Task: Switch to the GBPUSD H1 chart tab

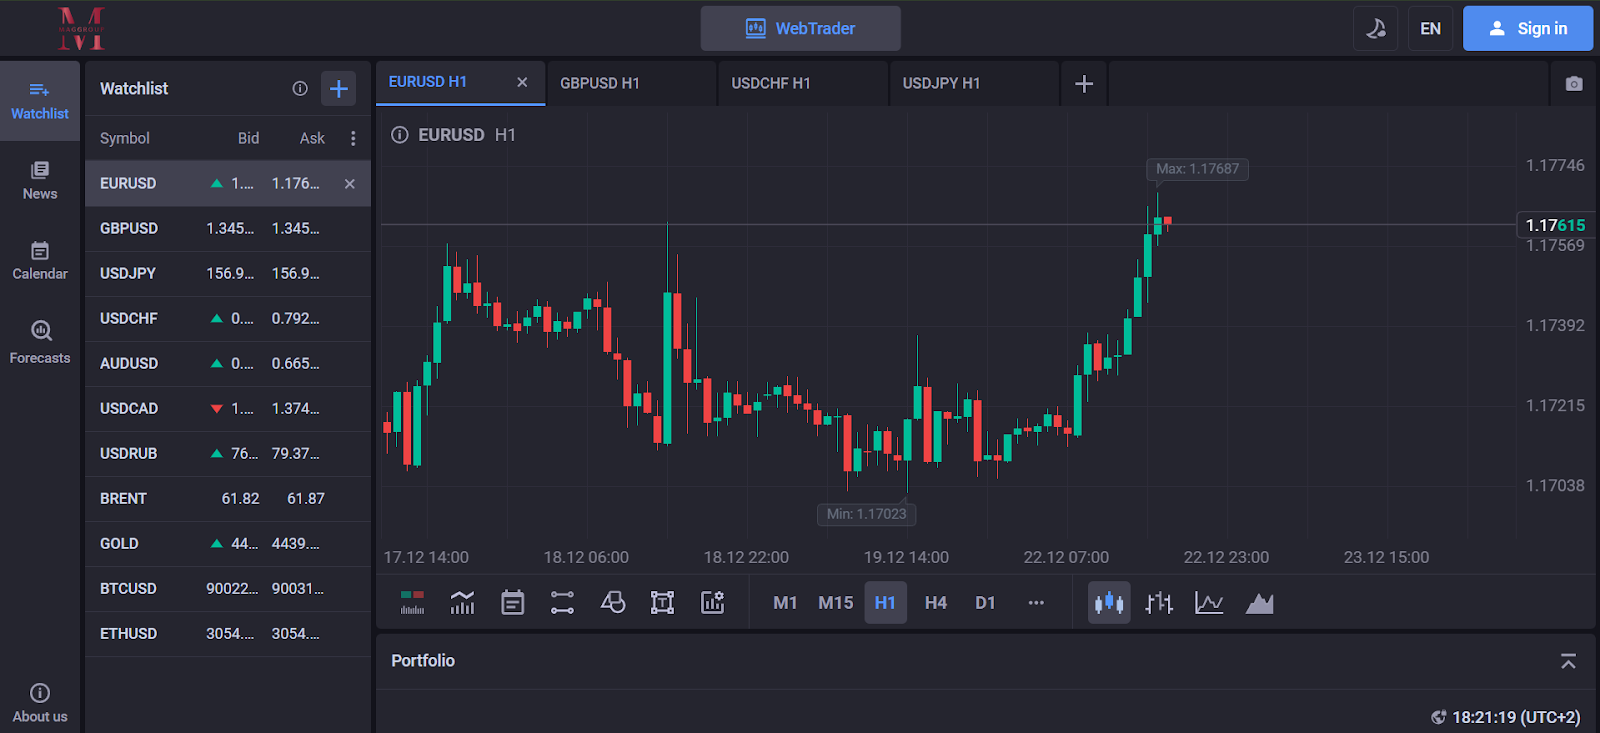Action: pyautogui.click(x=600, y=83)
